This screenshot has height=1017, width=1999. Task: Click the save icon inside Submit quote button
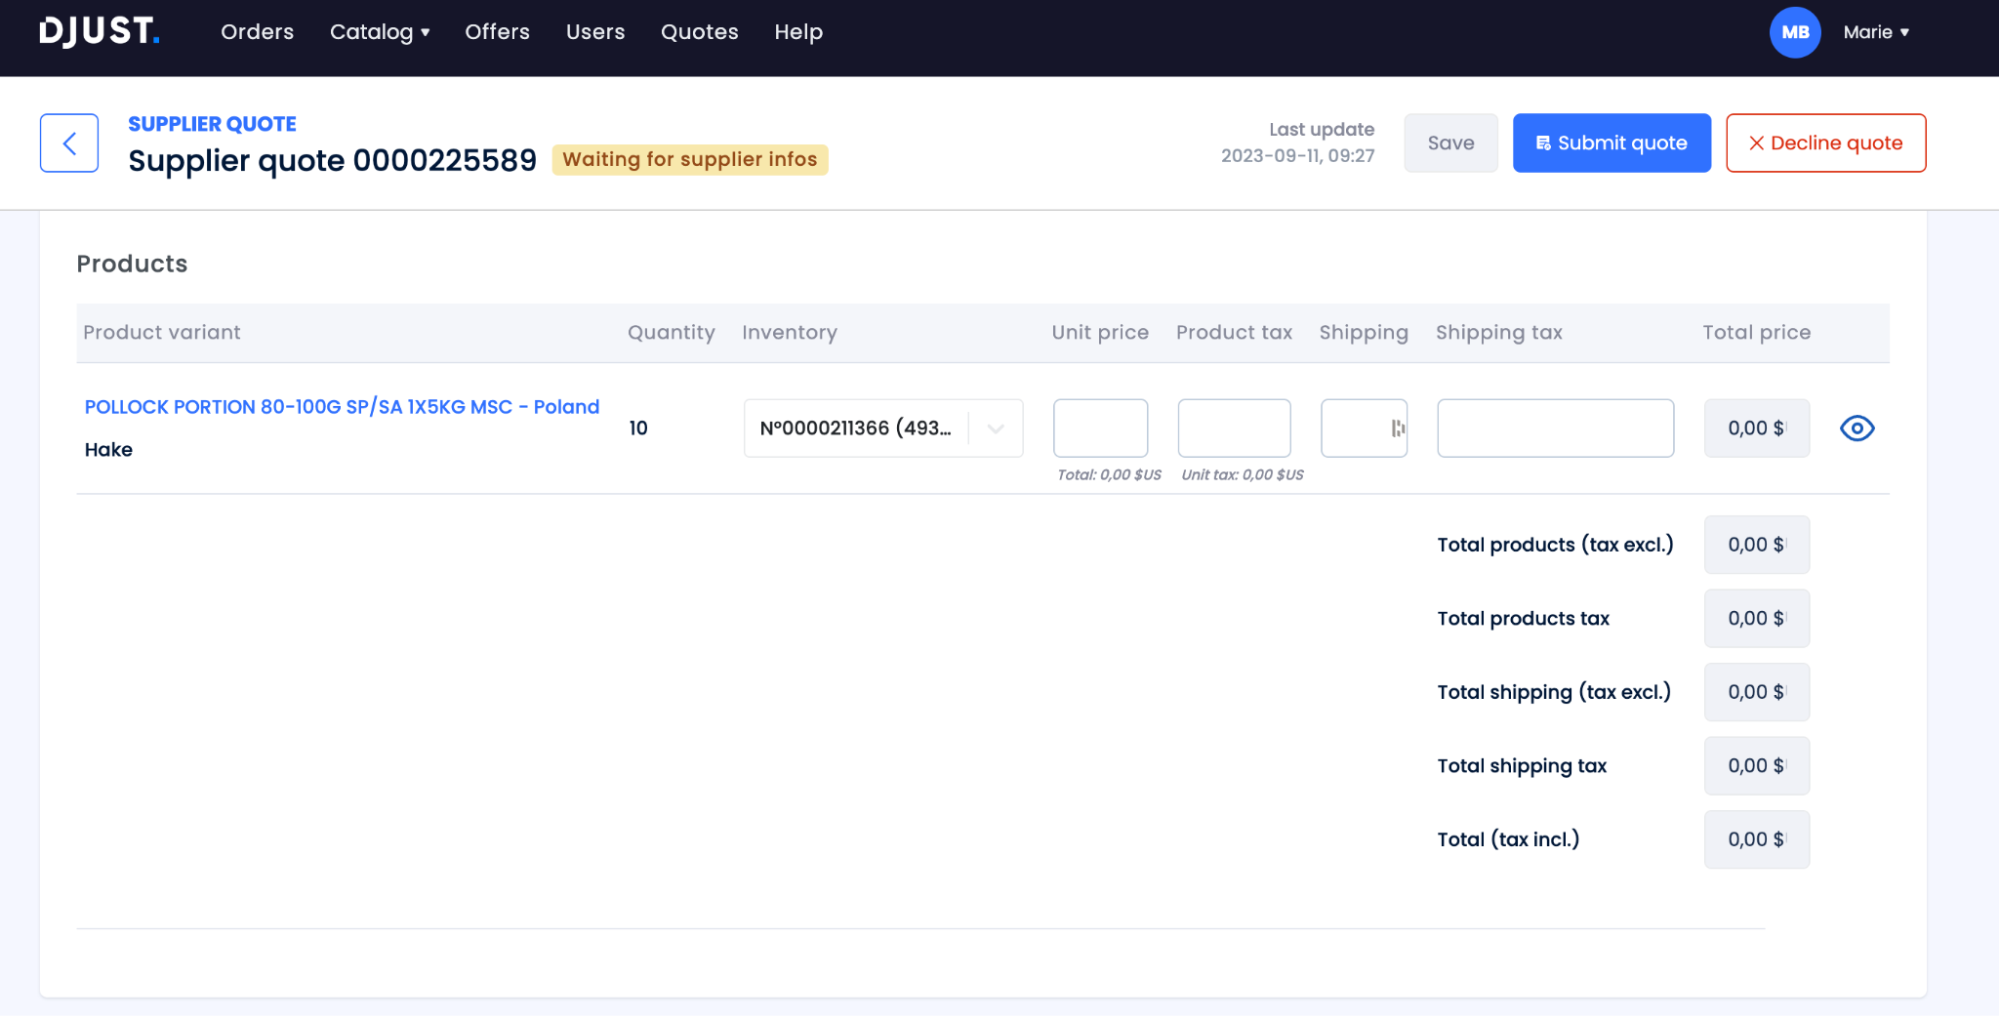coord(1542,142)
